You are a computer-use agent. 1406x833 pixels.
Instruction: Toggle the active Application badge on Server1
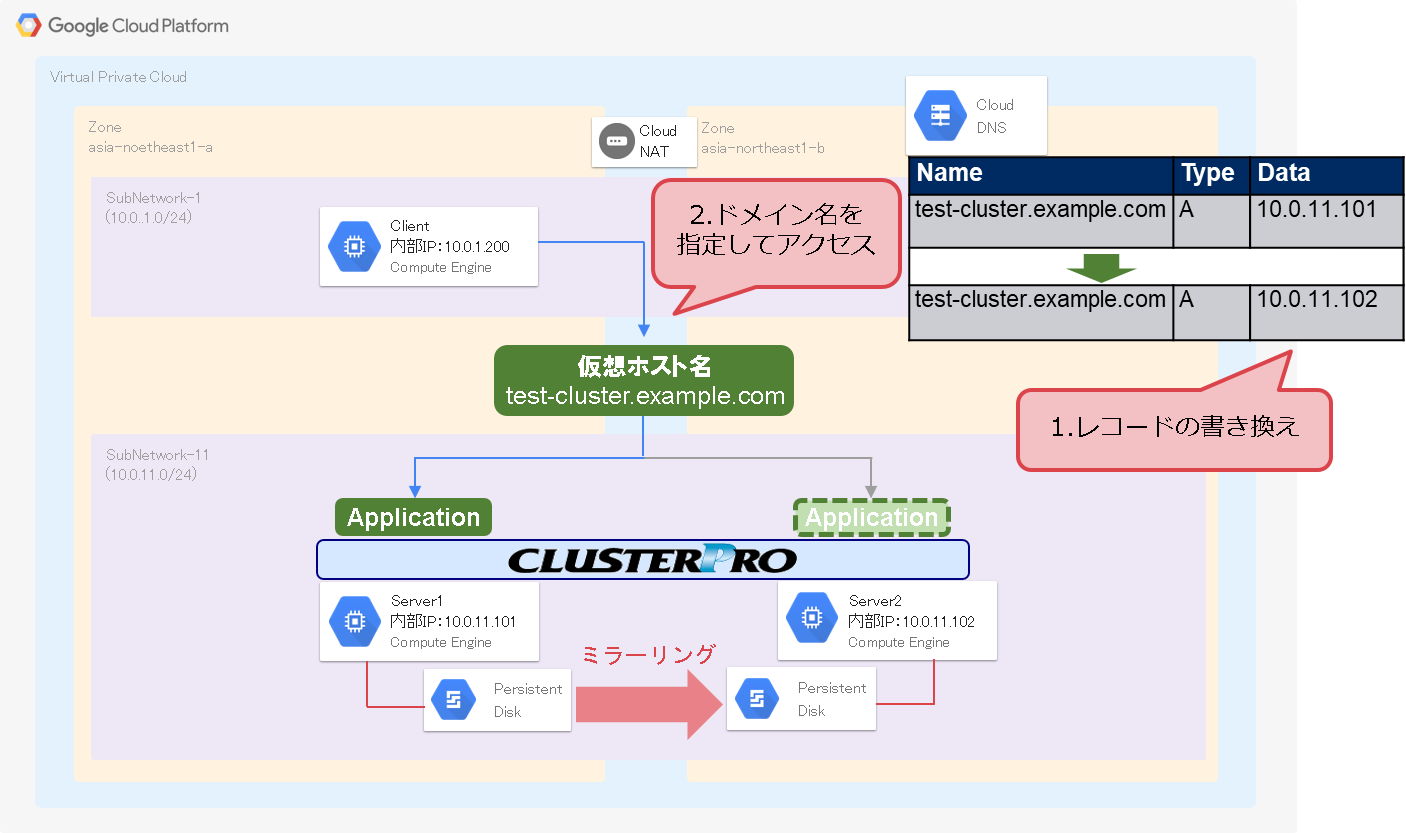point(413,517)
